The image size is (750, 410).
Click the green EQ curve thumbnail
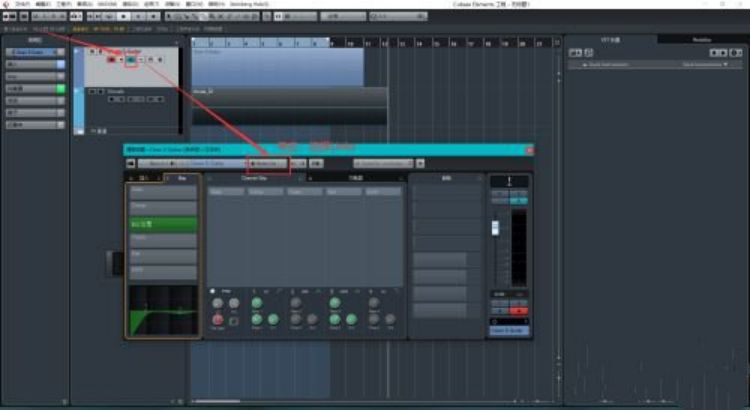click(163, 311)
